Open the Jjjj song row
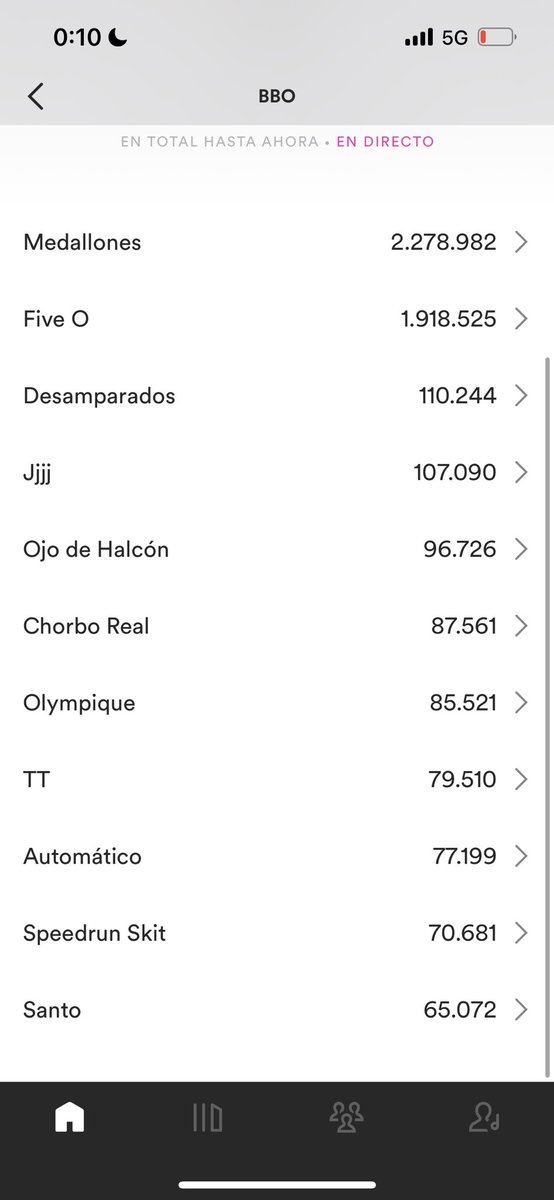 click(276, 472)
